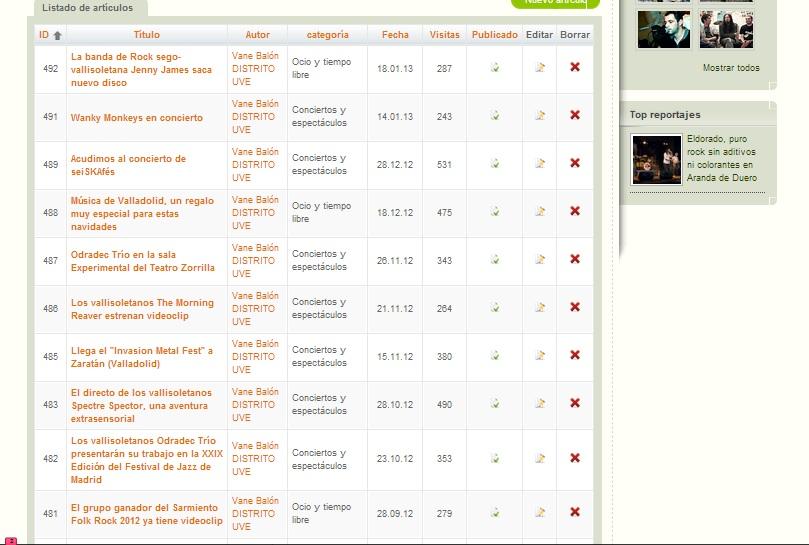This screenshot has width=809, height=545.
Task: Toggle published status of article 482
Action: [x=495, y=458]
